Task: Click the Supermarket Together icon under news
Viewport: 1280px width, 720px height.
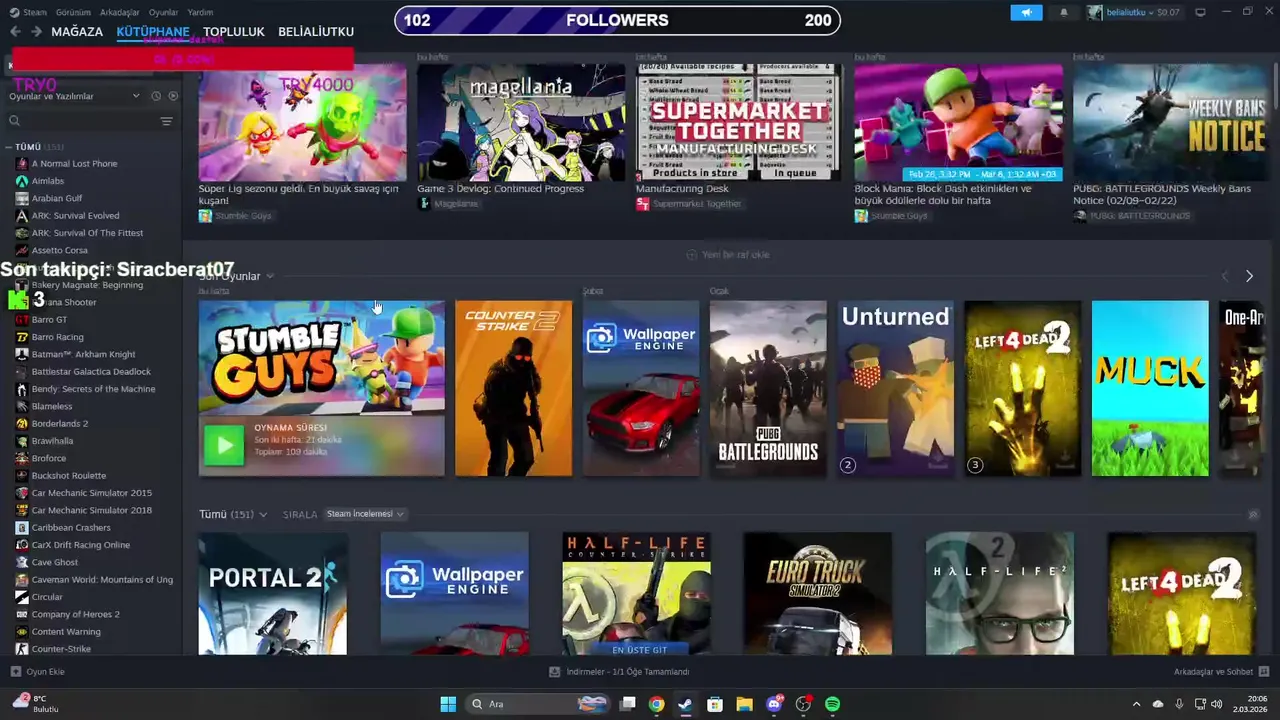Action: coord(643,204)
